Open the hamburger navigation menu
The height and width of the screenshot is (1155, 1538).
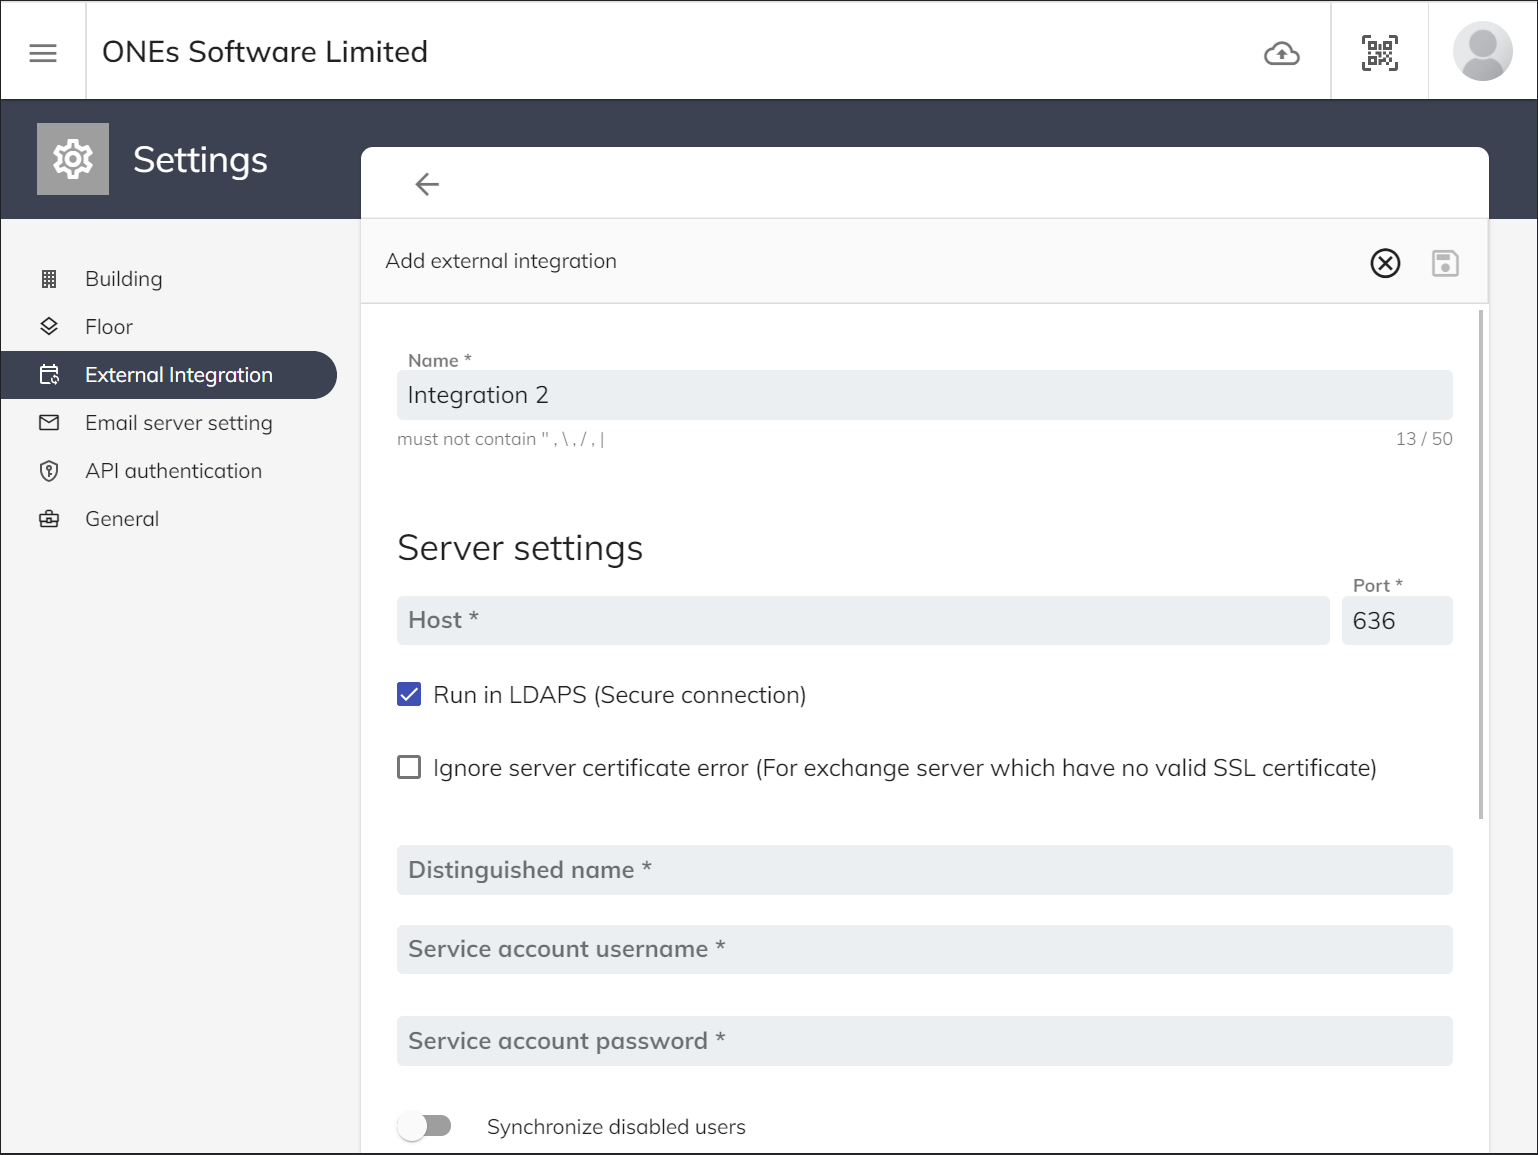click(43, 53)
